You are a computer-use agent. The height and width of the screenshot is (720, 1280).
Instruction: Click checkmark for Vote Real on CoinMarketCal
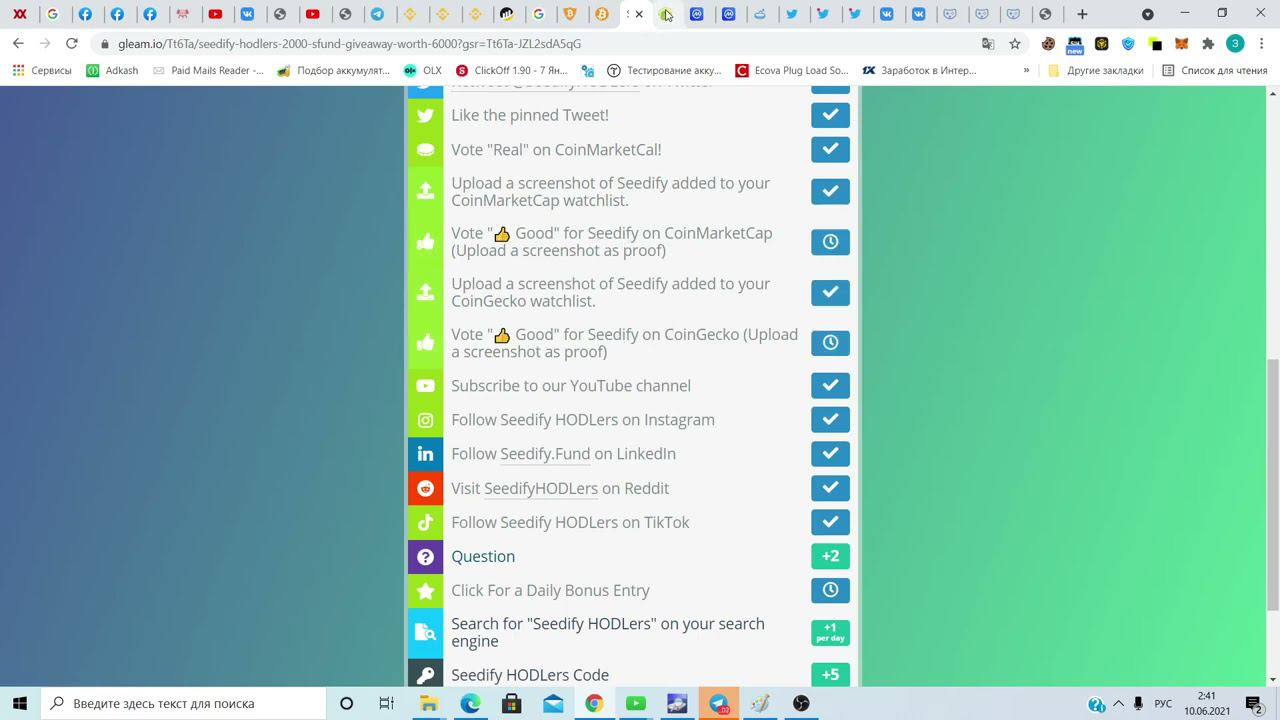[x=830, y=149]
